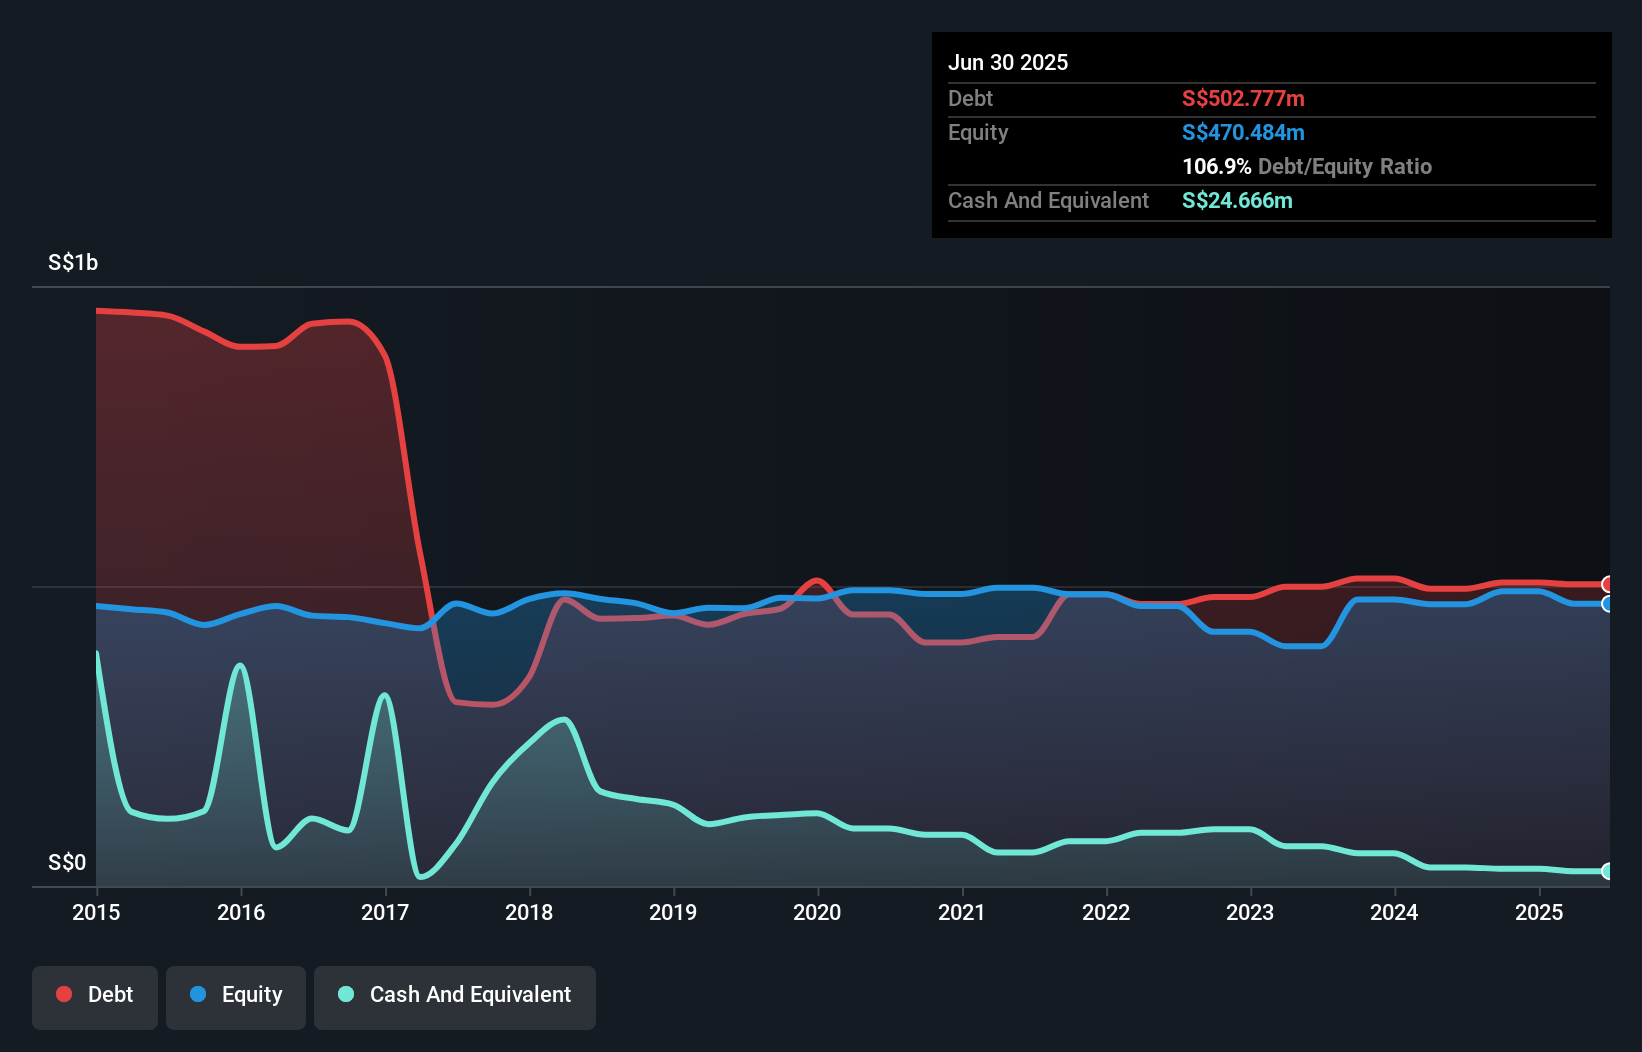The width and height of the screenshot is (1642, 1052).
Task: Open details for the Debt/Equity Ratio row
Action: coord(1306,166)
